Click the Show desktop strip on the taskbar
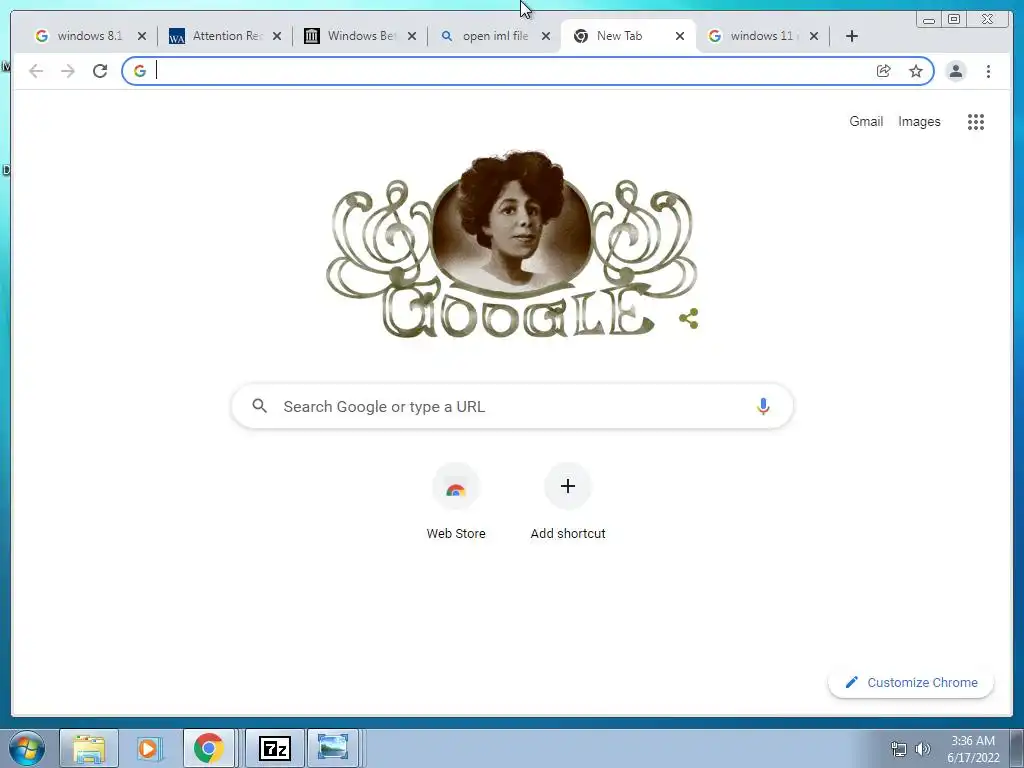Viewport: 1024px width, 768px height. tap(1017, 748)
